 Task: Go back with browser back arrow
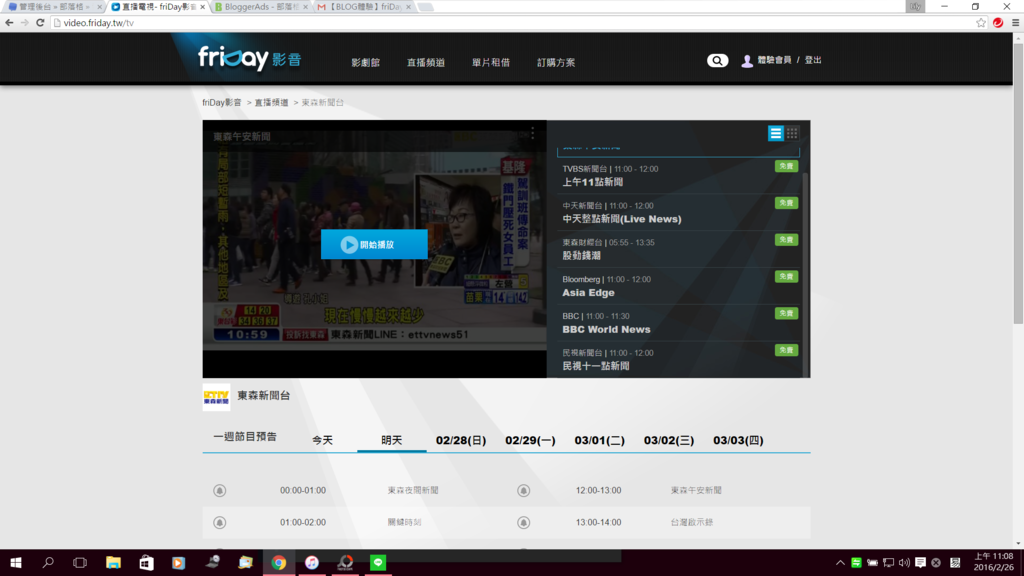[9, 23]
